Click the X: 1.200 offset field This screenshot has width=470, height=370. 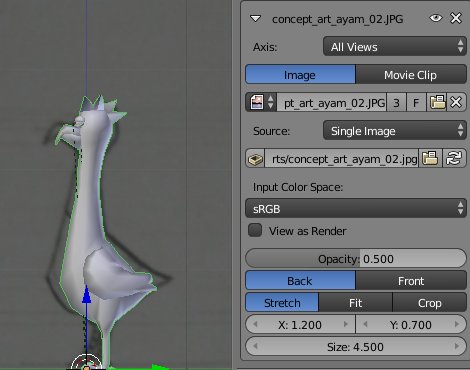pos(300,324)
